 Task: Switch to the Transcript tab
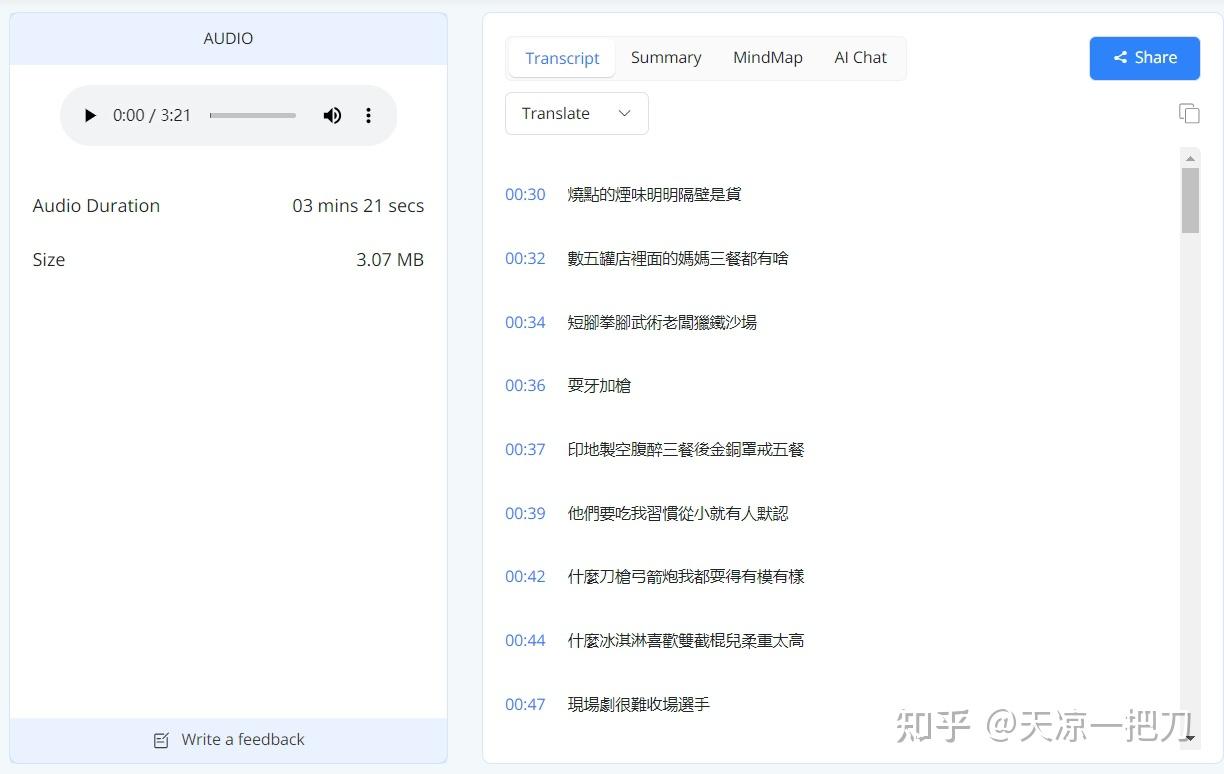(x=562, y=58)
